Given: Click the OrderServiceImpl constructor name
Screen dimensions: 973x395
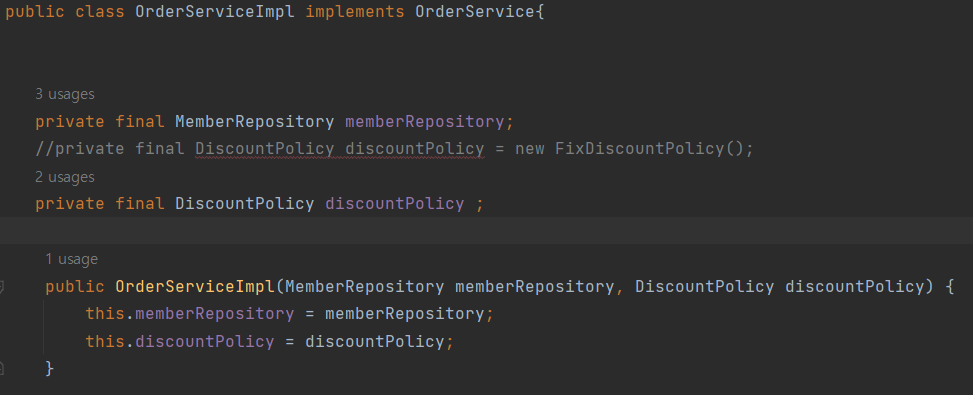Looking at the screenshot, I should pyautogui.click(x=195, y=287).
